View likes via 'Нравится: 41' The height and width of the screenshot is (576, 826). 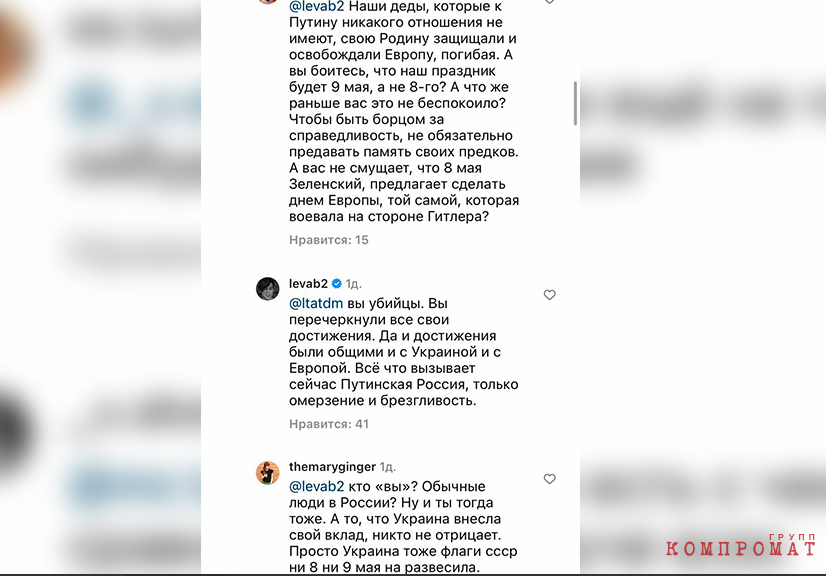[x=329, y=424]
